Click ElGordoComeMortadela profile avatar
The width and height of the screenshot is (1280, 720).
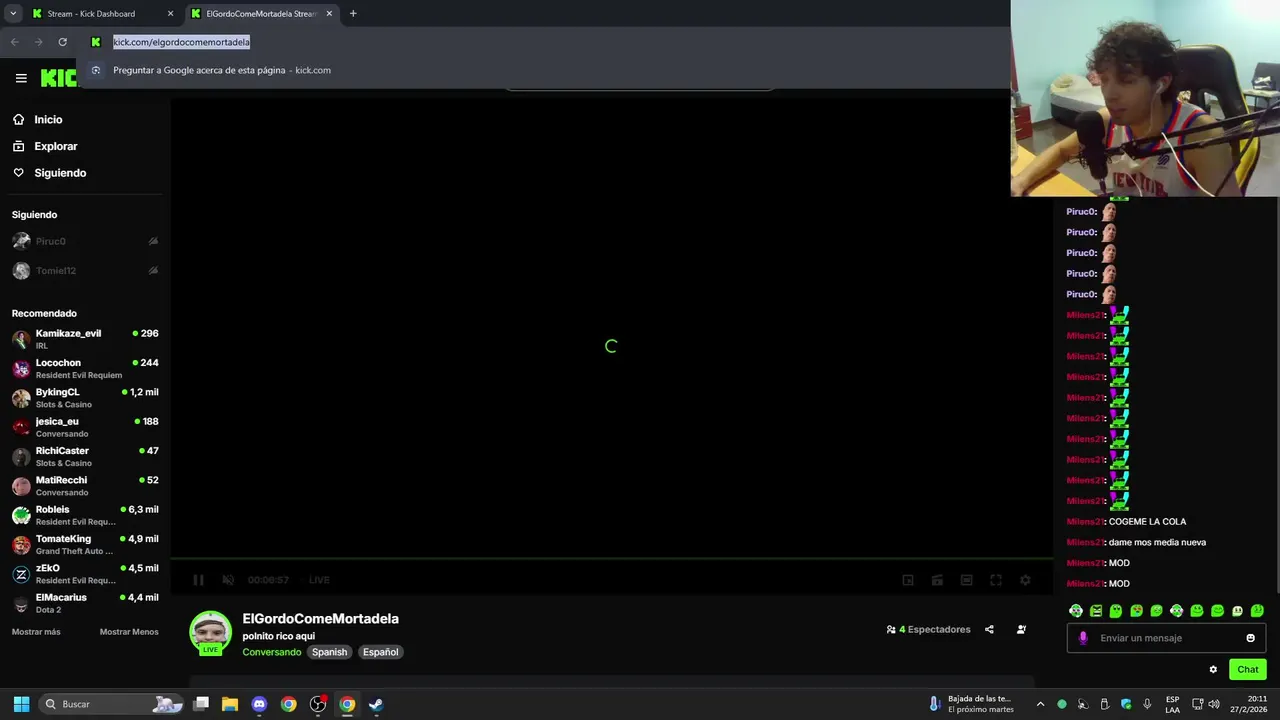[x=211, y=632]
